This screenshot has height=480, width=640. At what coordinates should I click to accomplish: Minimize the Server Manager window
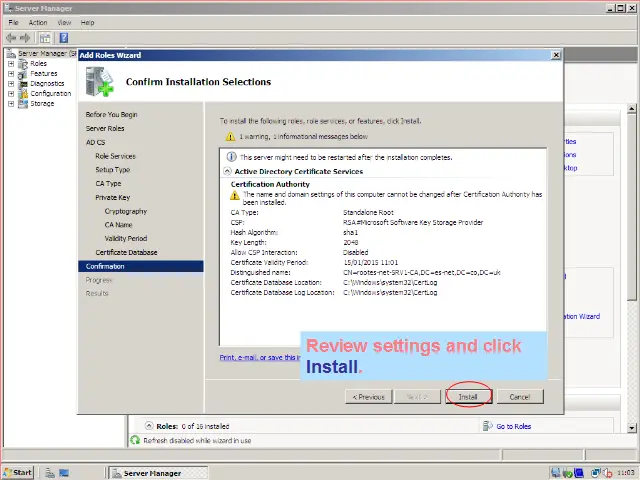611,8
